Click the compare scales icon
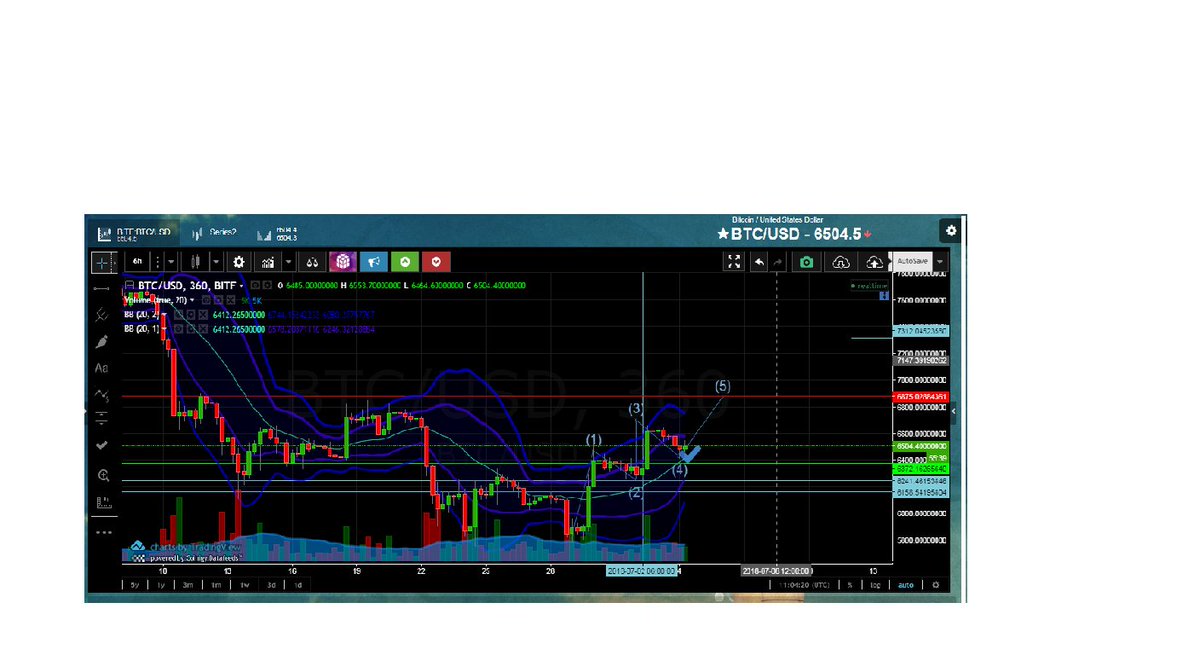 coord(312,262)
